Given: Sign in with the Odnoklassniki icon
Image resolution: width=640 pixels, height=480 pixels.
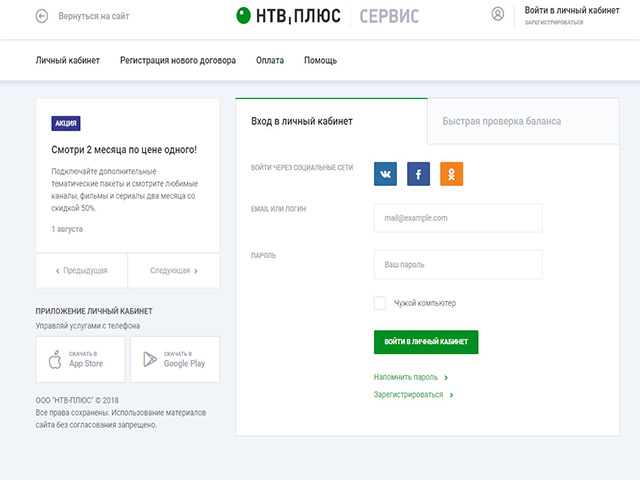Looking at the screenshot, I should 451,174.
